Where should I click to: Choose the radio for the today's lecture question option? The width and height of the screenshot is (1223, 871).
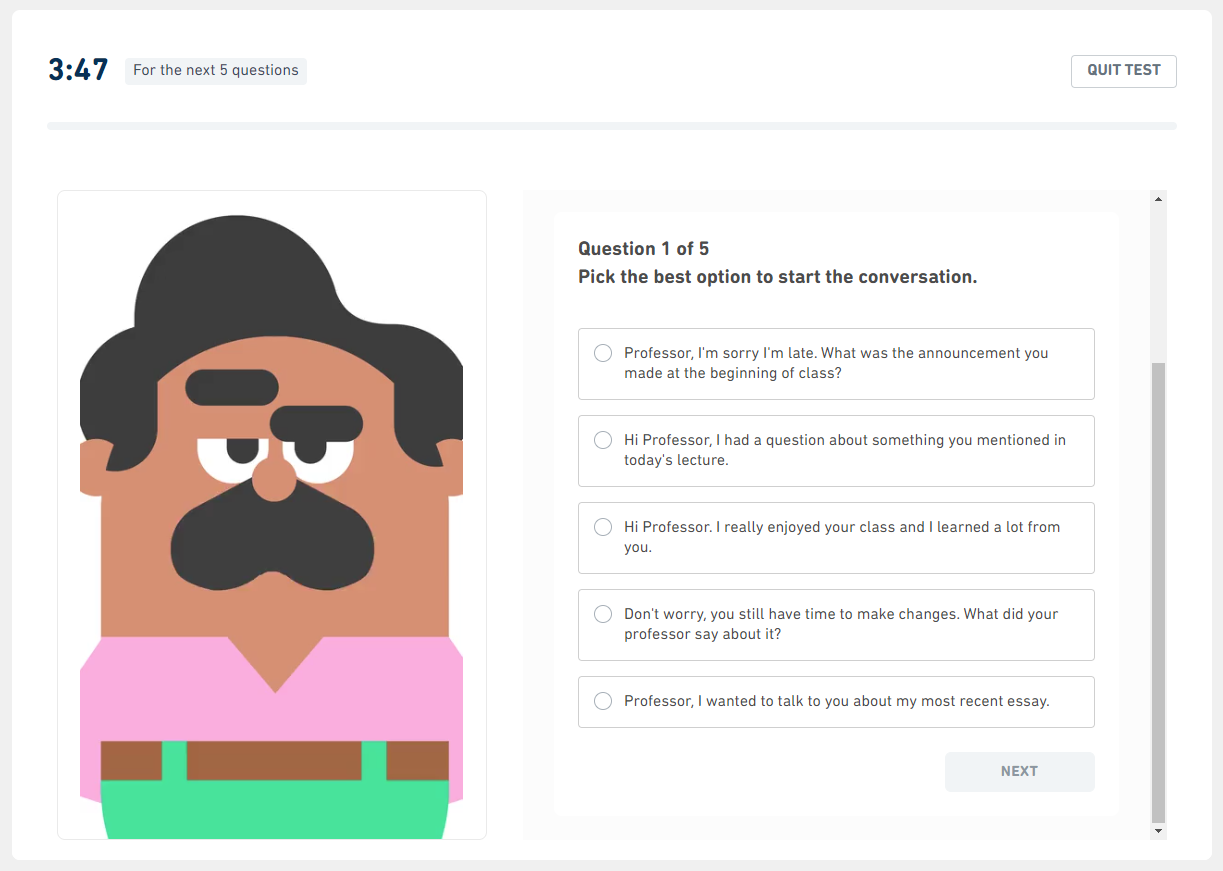tap(603, 440)
